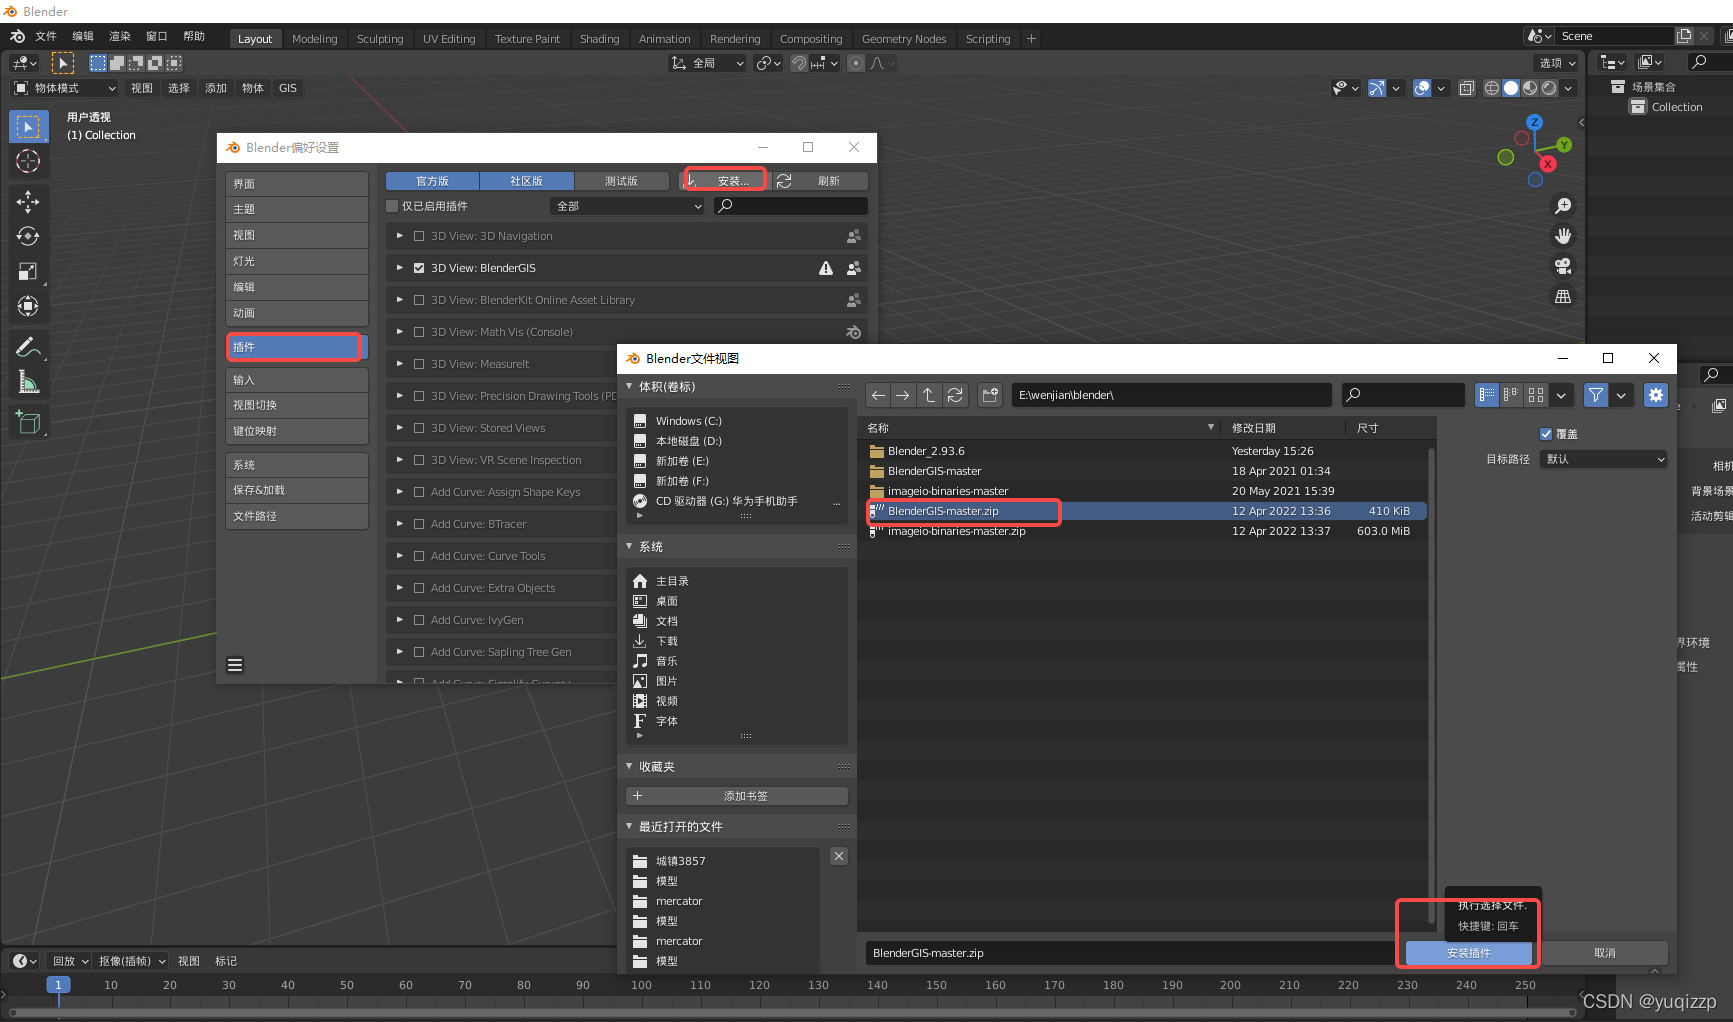Image resolution: width=1733 pixels, height=1022 pixels.
Task: Collapse the 收藏夹 panel
Action: click(629, 766)
